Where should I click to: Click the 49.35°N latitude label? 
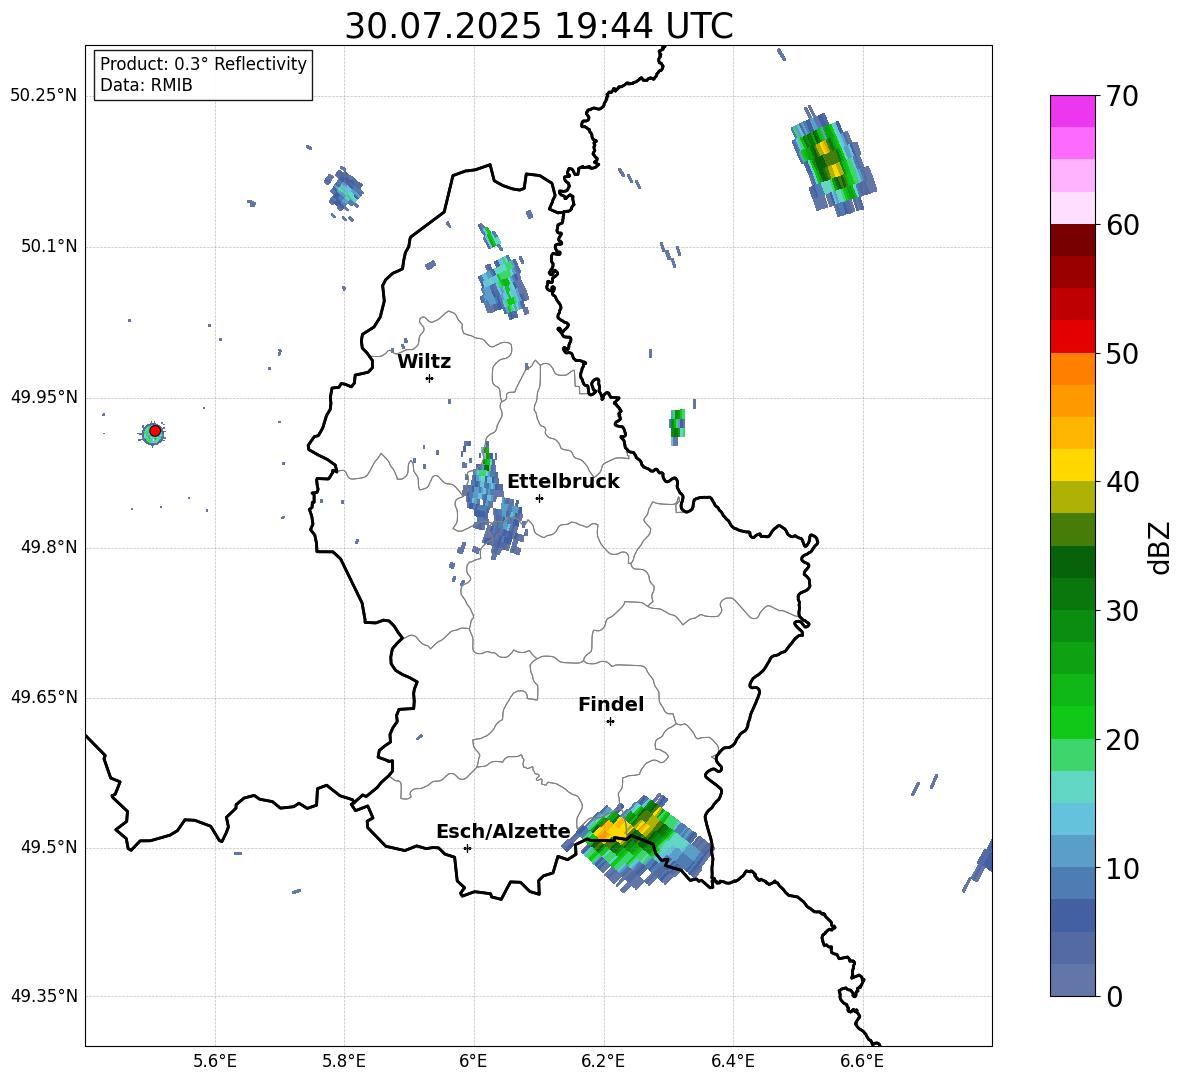(44, 996)
